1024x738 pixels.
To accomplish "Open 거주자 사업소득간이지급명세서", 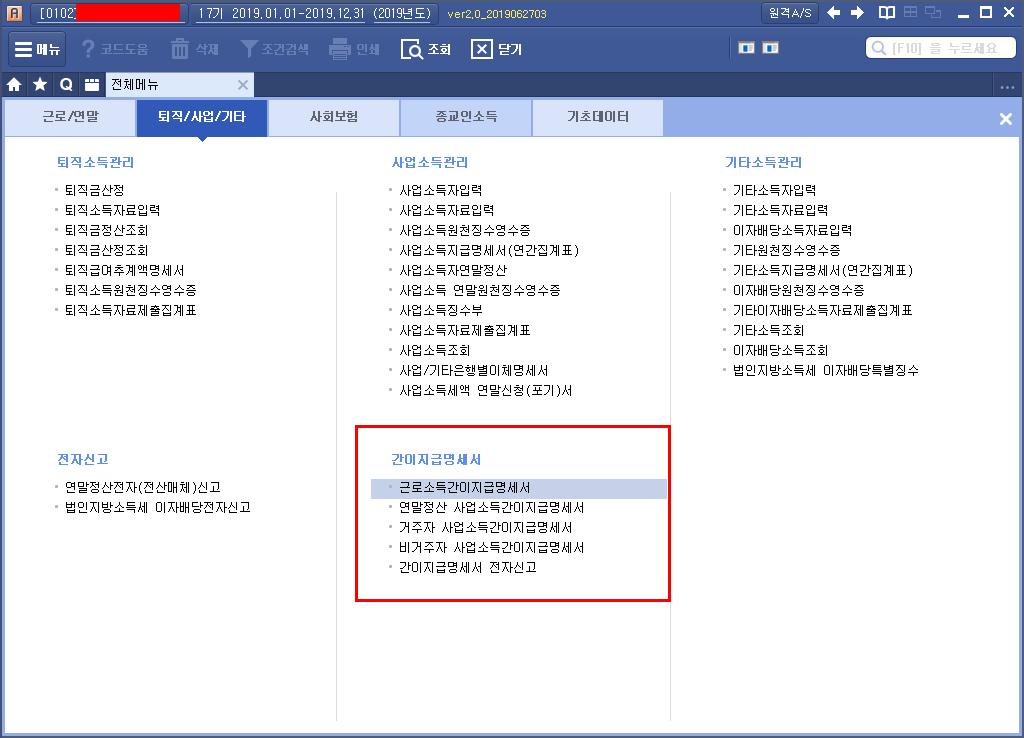I will click(x=486, y=528).
